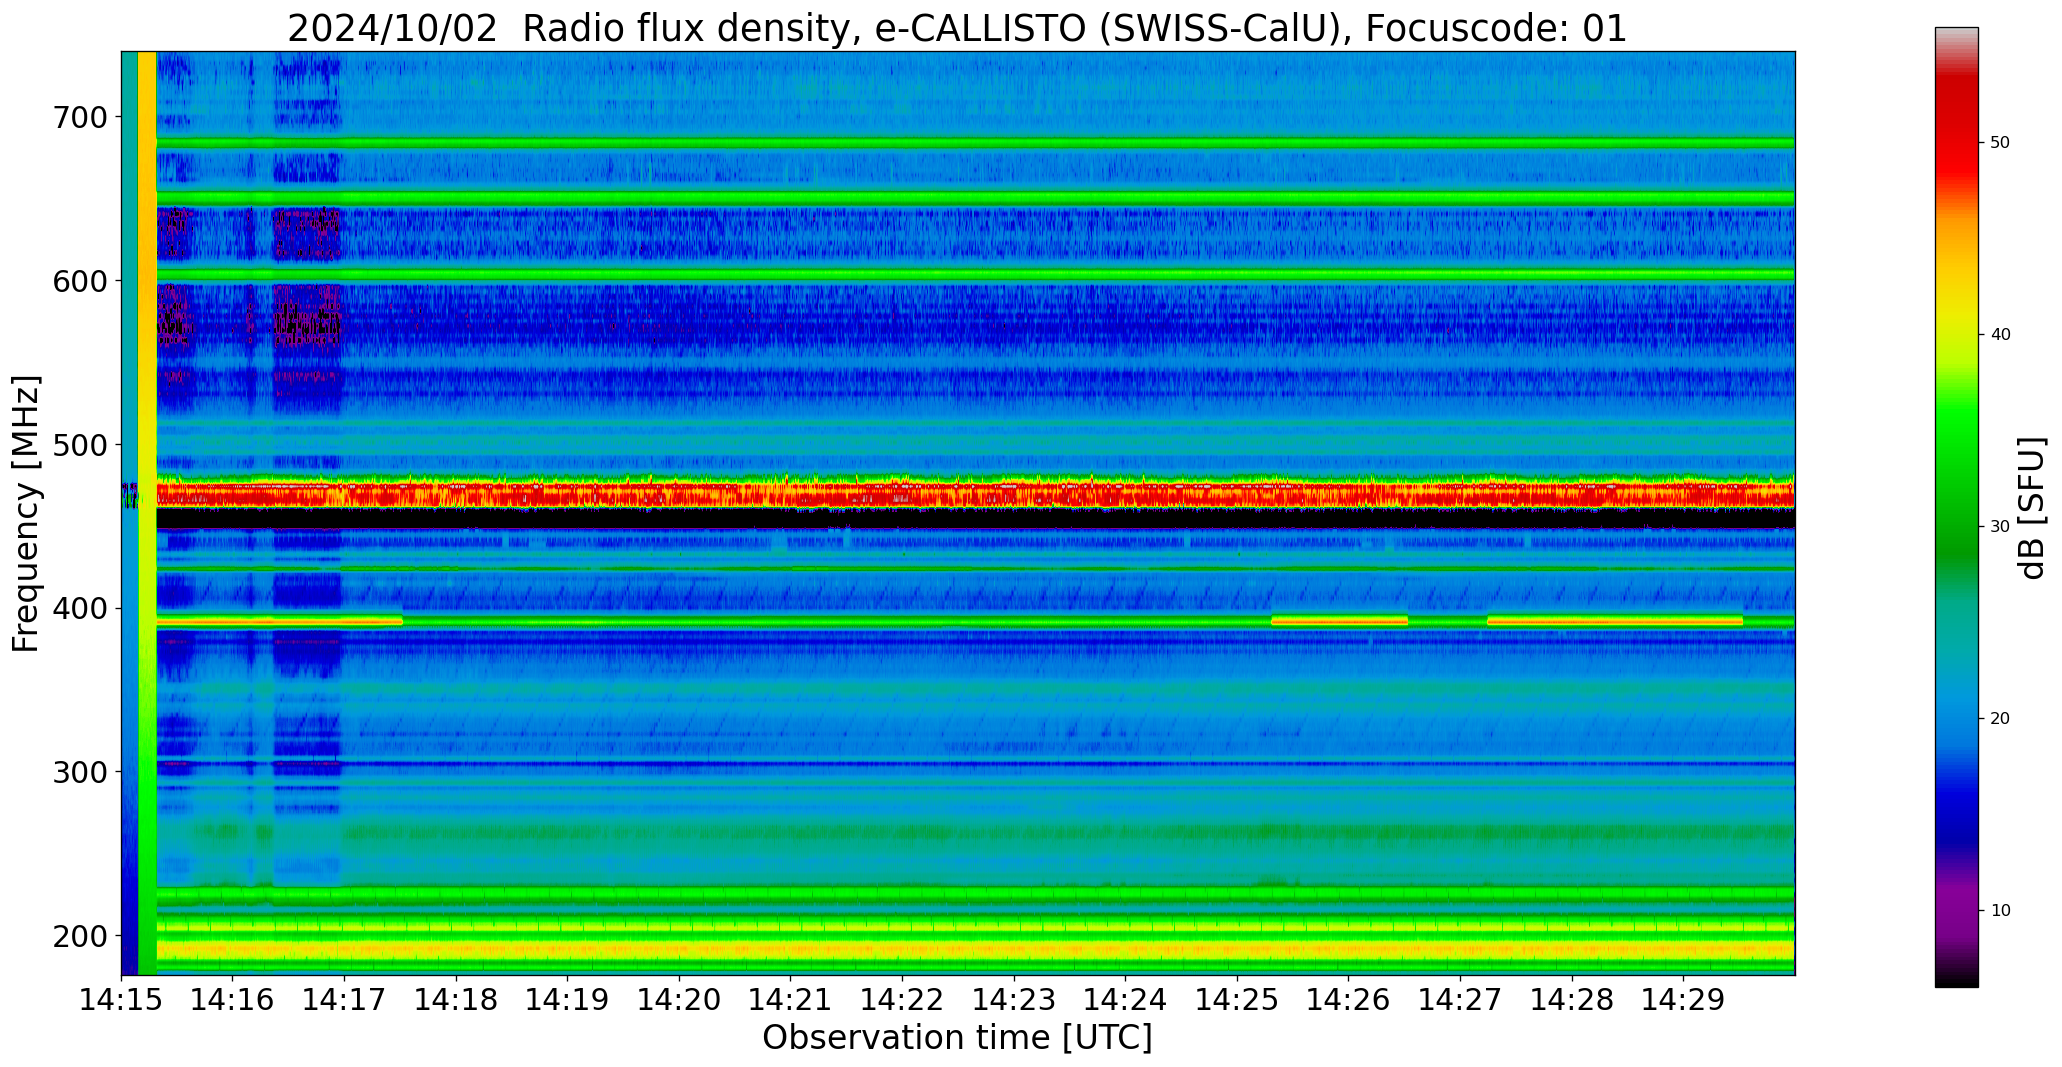Click the 14:15 time tick label
The image size is (2062, 1067).
coord(122,1000)
